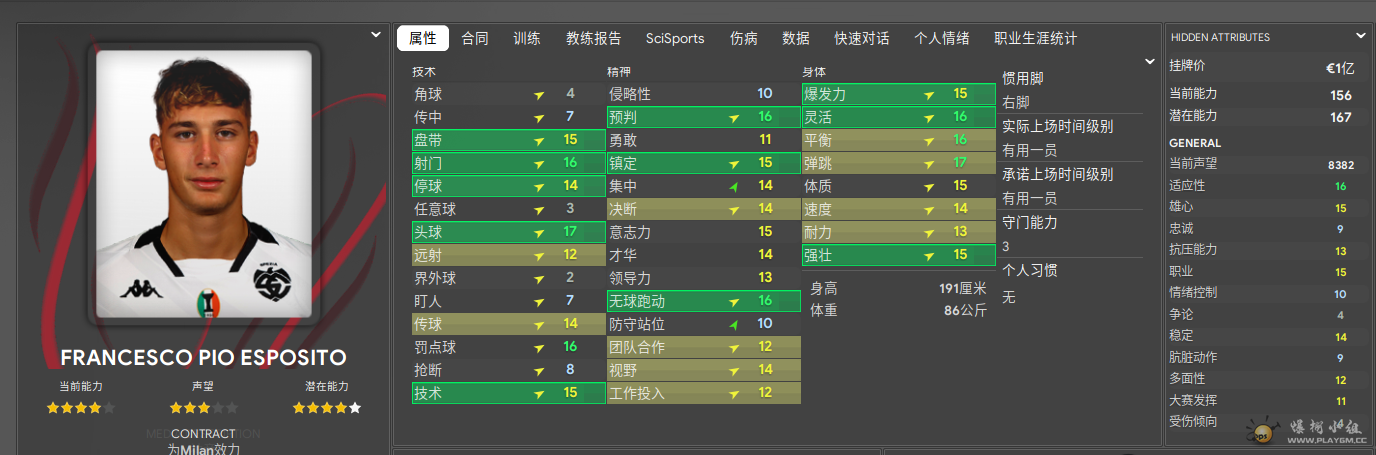
Task: Click the arrow icon on 爆发力 row
Action: pos(929,94)
